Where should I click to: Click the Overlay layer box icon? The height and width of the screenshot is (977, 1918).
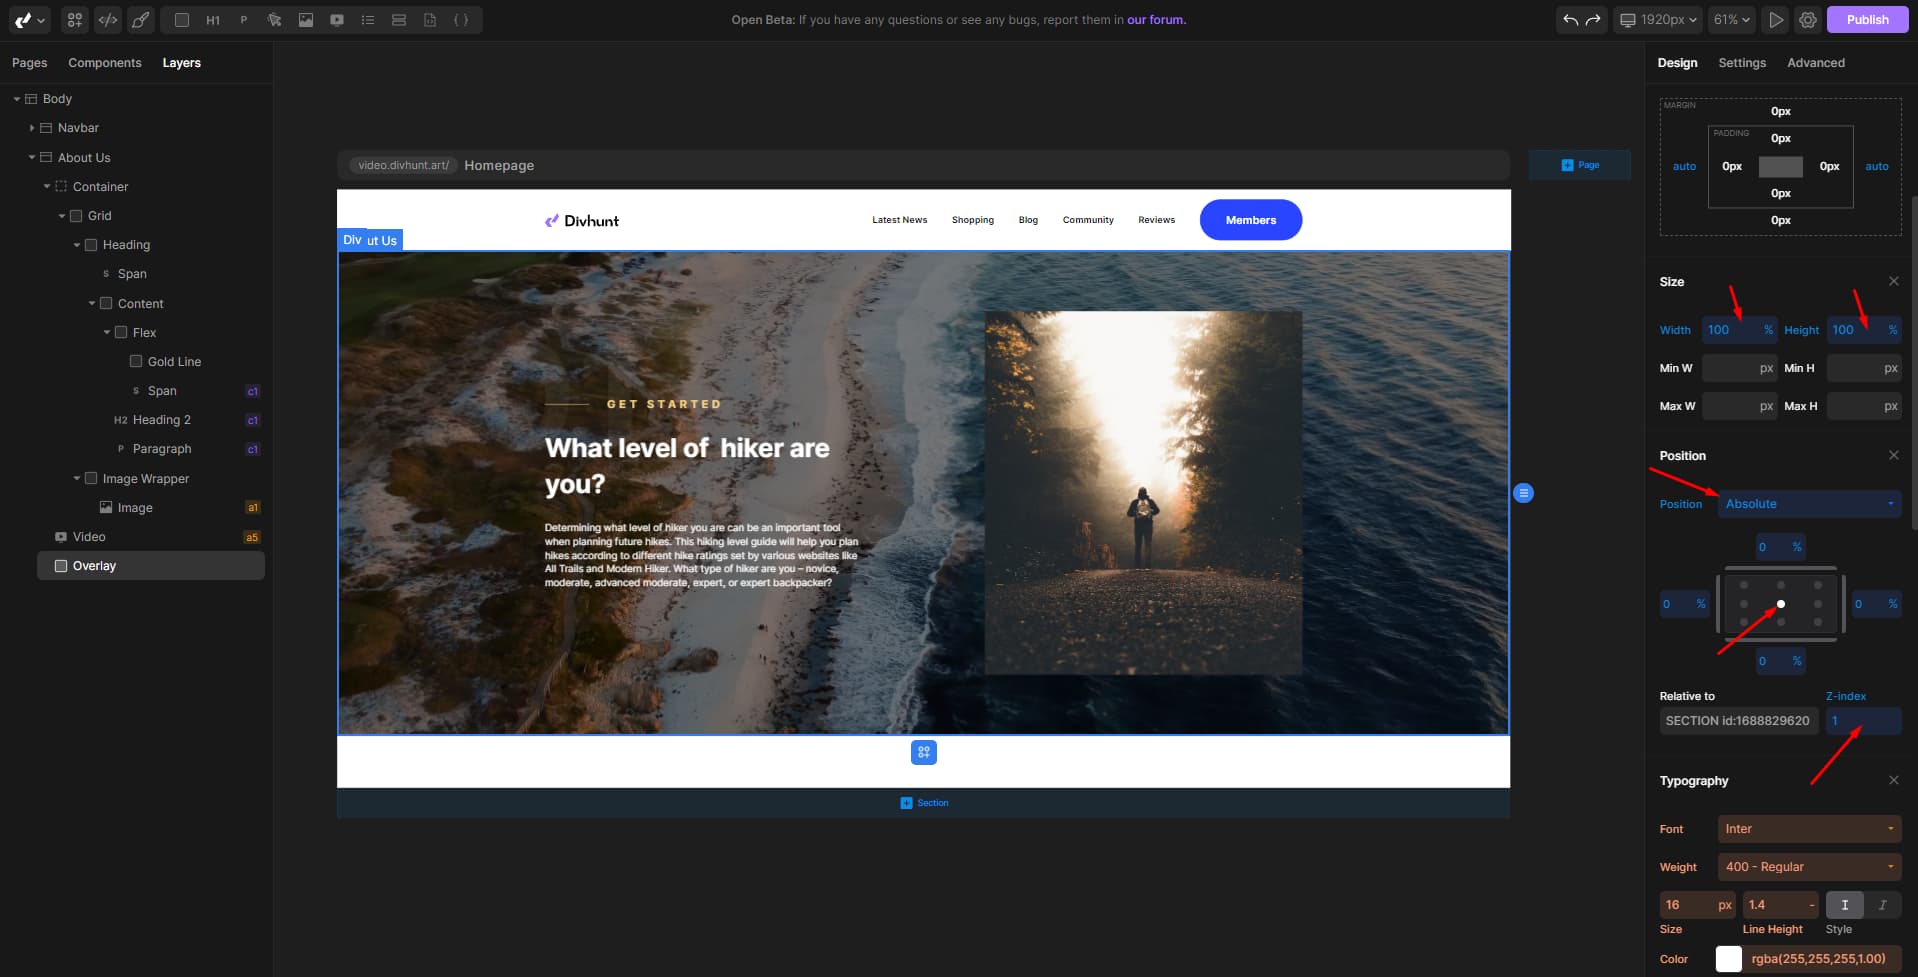point(61,566)
